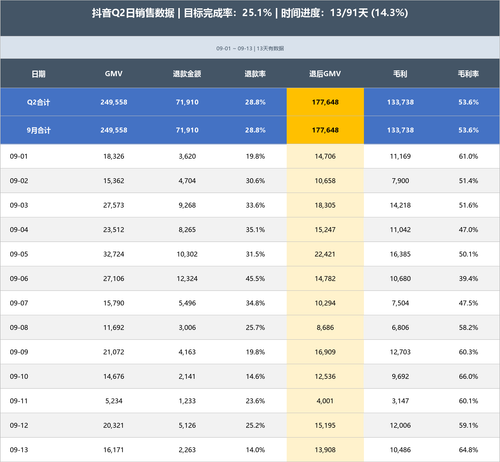
Task: Click highlighted 177,648 in Q2合计 row
Action: pos(325,102)
